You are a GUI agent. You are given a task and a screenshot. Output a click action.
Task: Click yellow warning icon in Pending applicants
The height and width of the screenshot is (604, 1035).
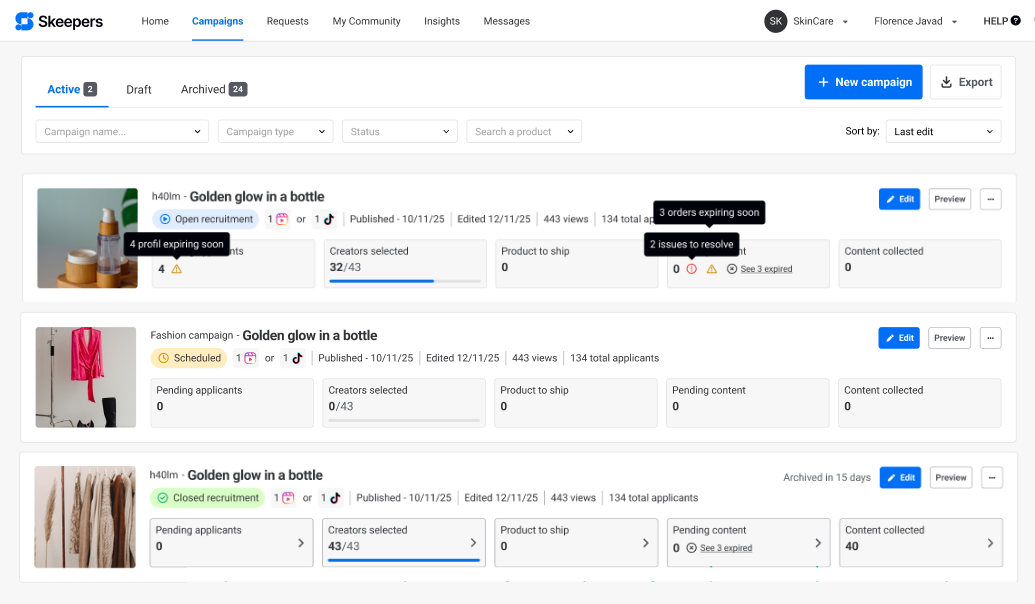tap(177, 269)
